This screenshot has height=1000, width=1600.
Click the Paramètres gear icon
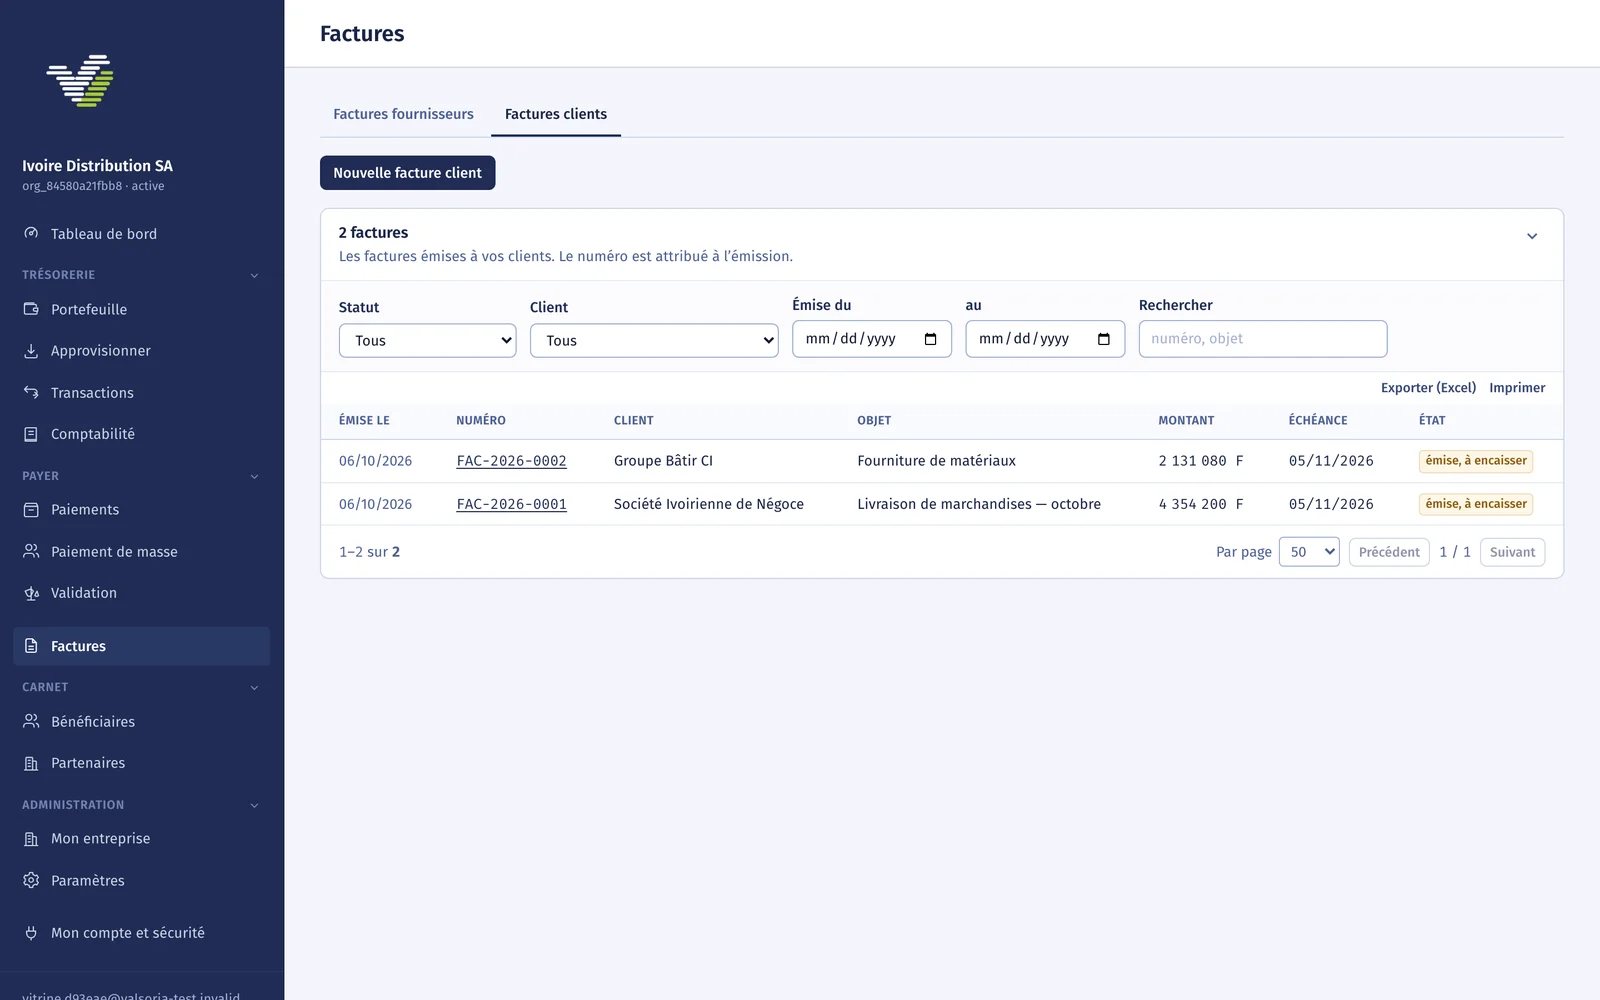point(31,880)
